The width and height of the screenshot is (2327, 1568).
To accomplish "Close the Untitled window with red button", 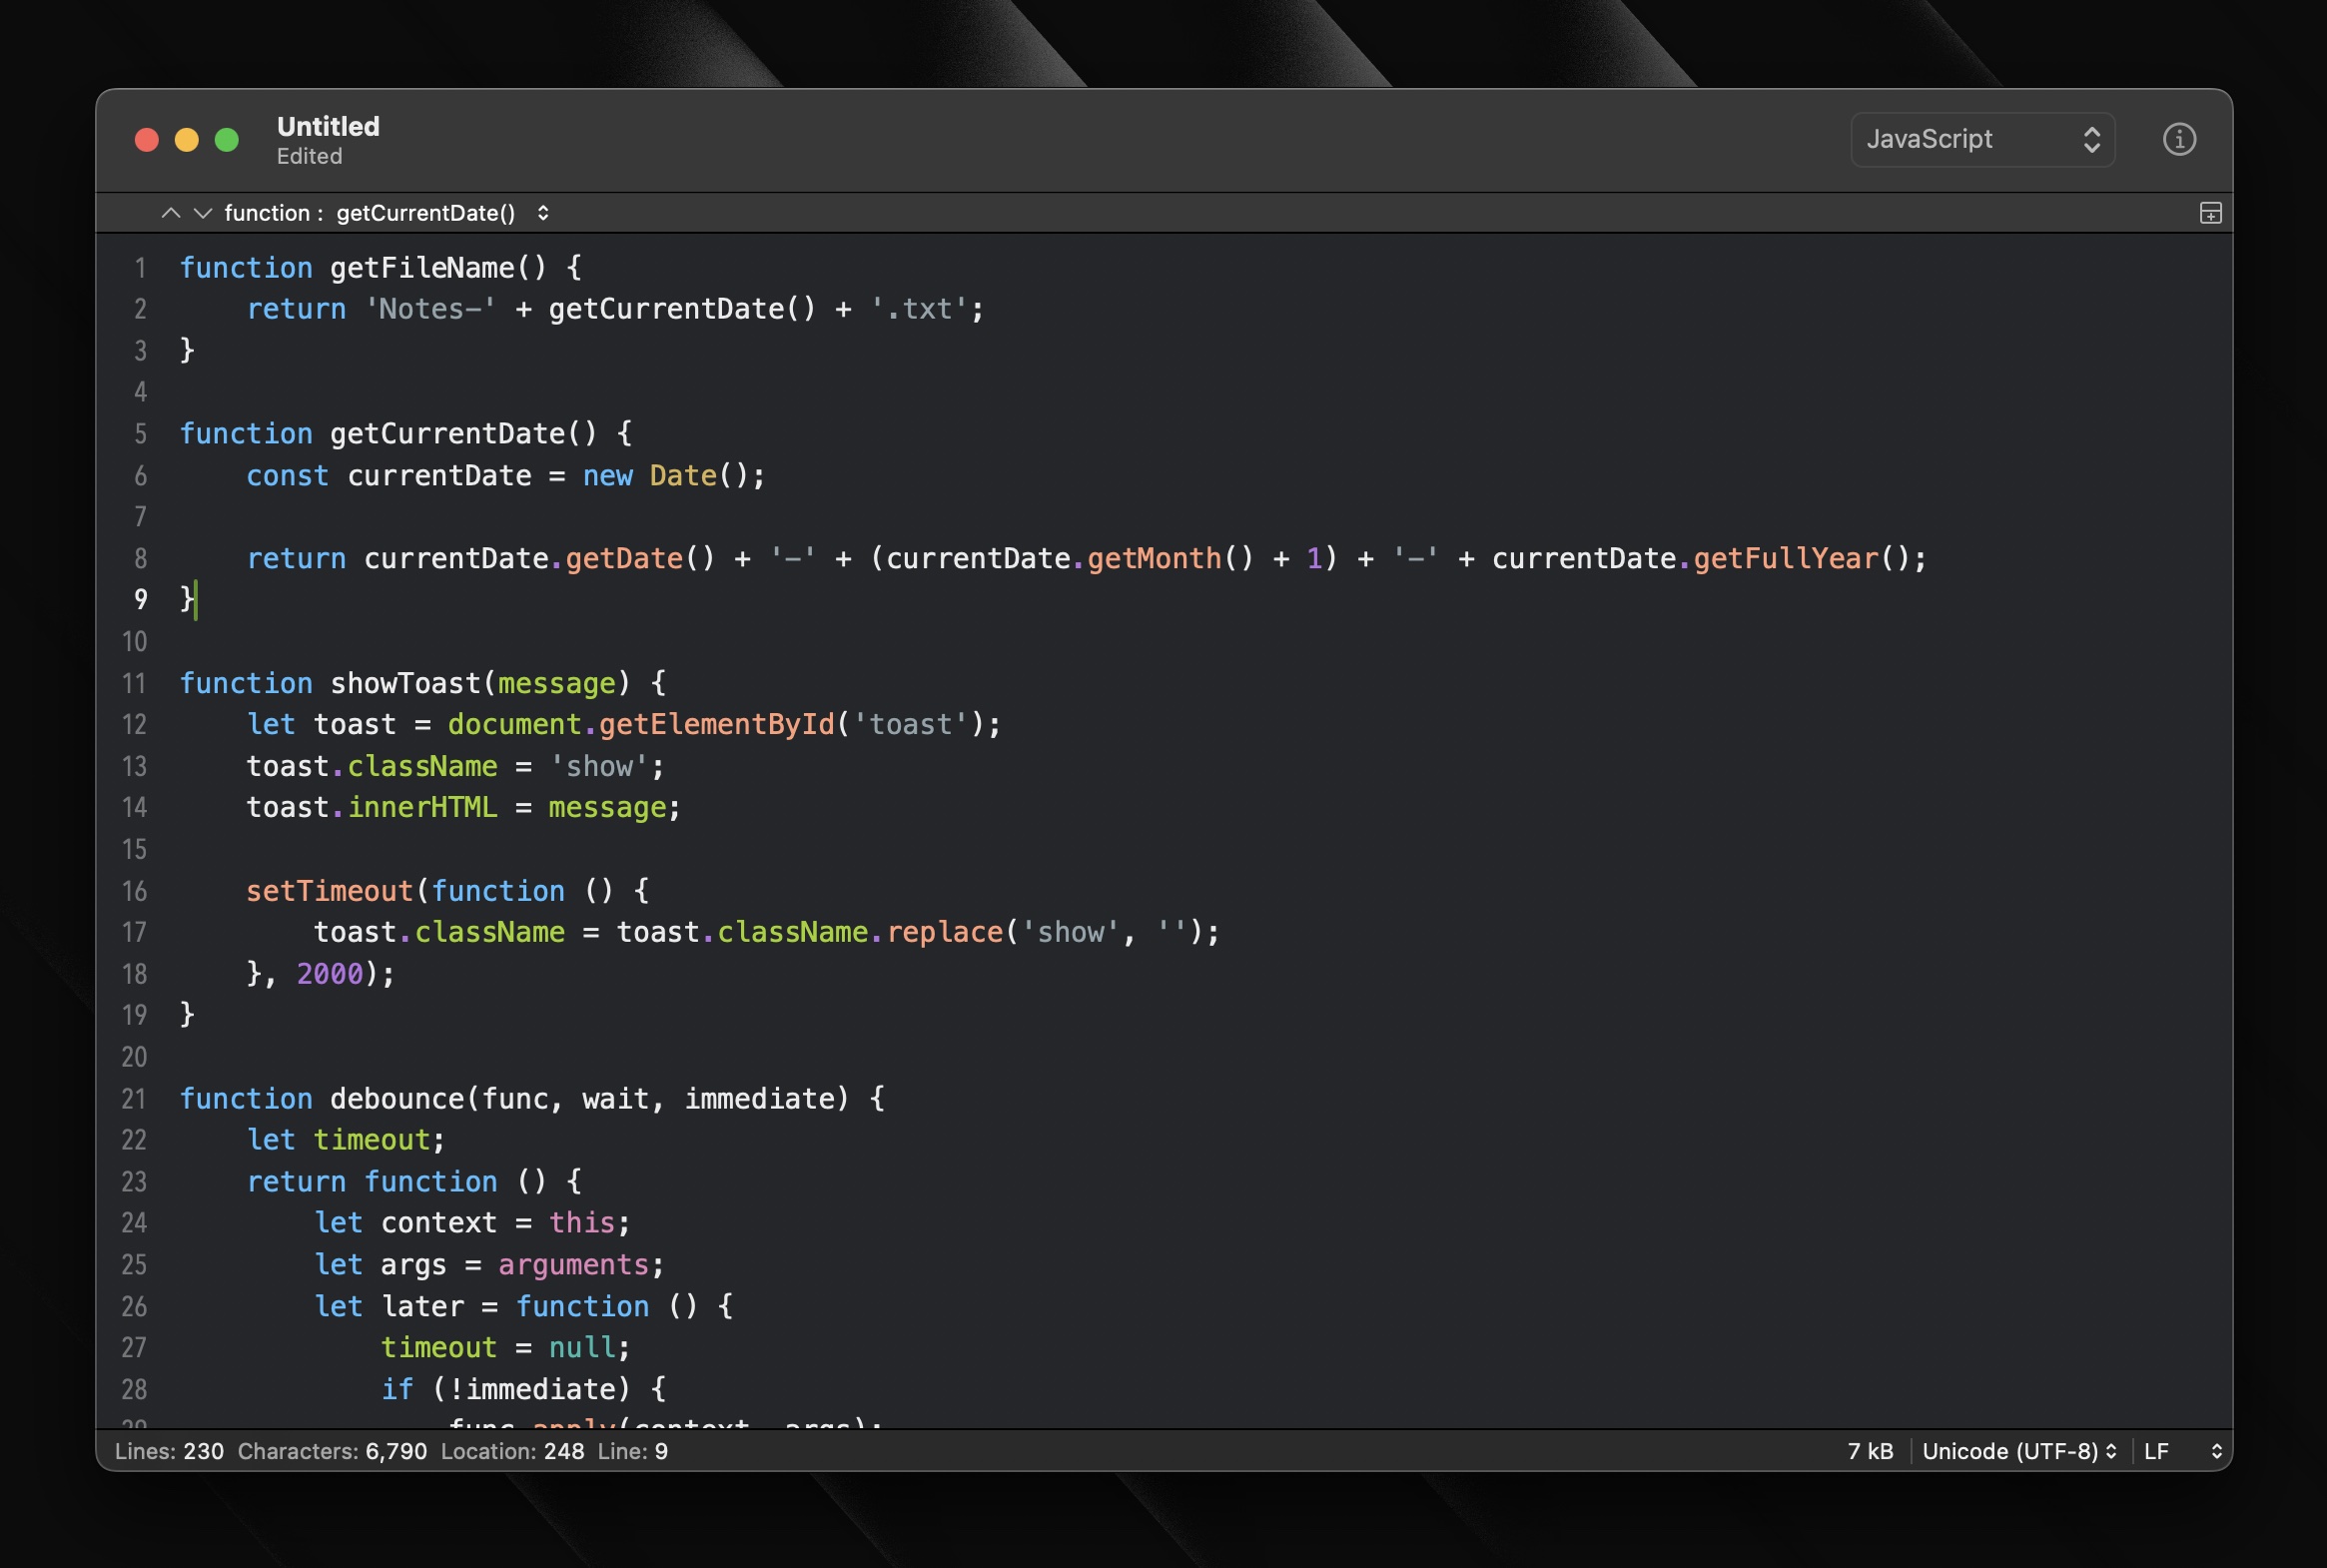I will [147, 140].
